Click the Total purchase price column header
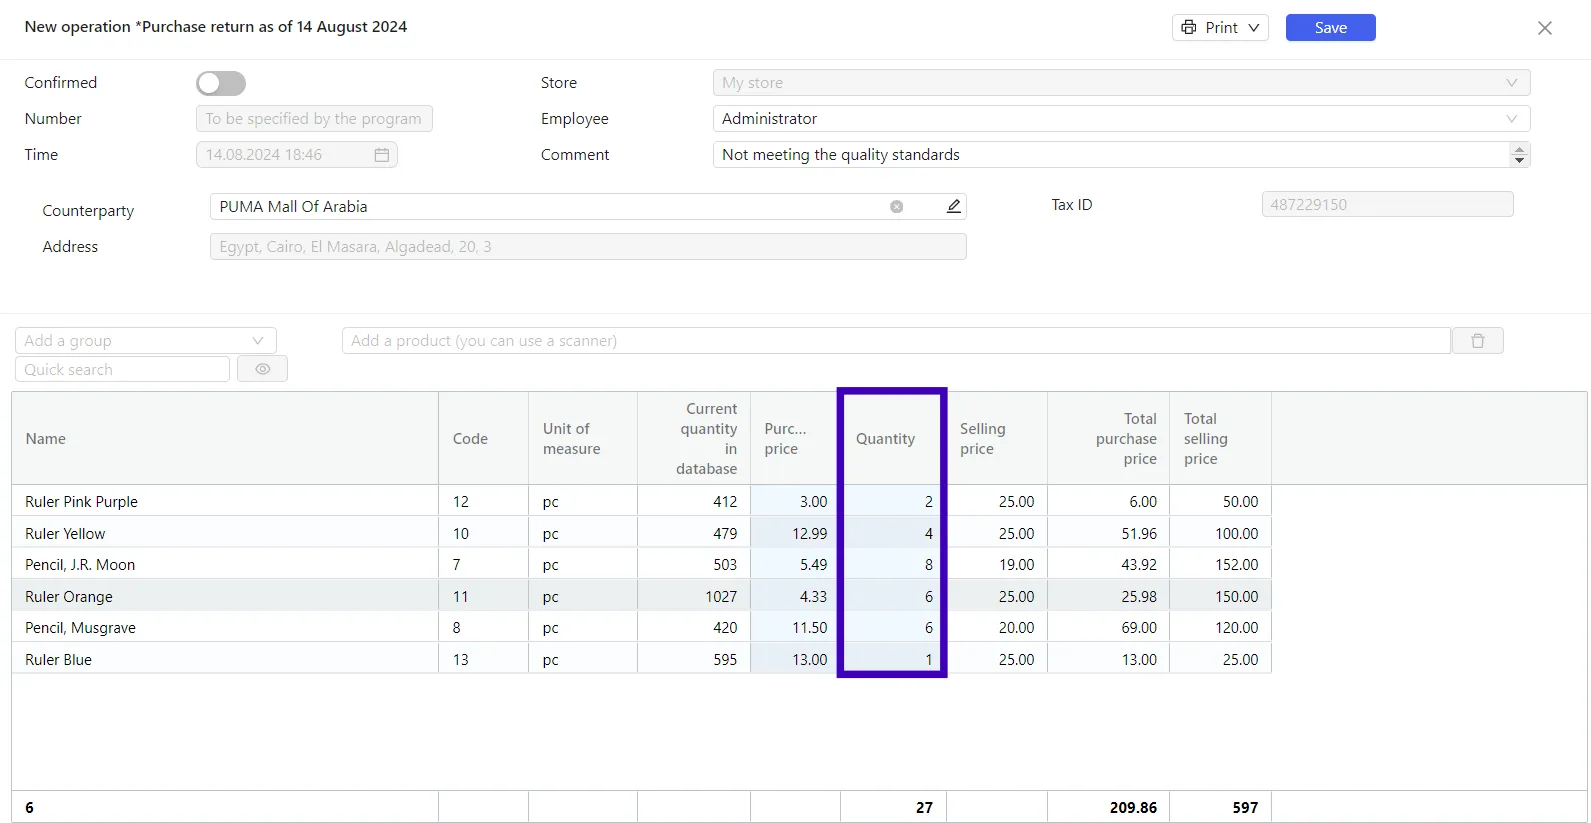 tap(1108, 439)
